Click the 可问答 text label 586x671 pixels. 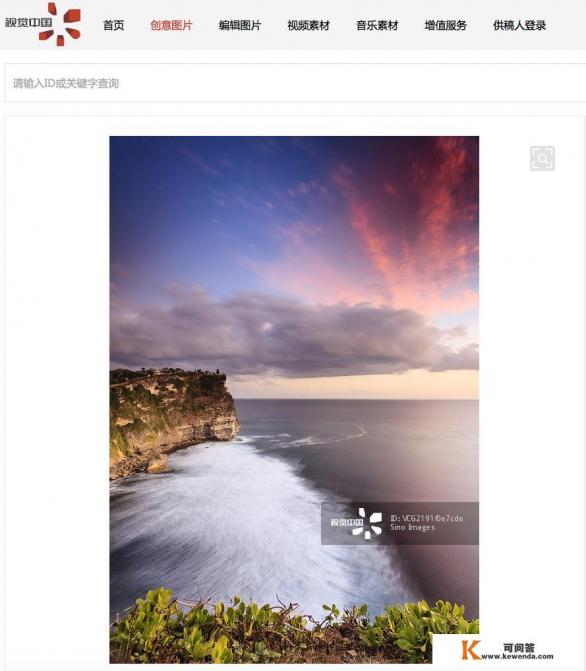(x=519, y=647)
